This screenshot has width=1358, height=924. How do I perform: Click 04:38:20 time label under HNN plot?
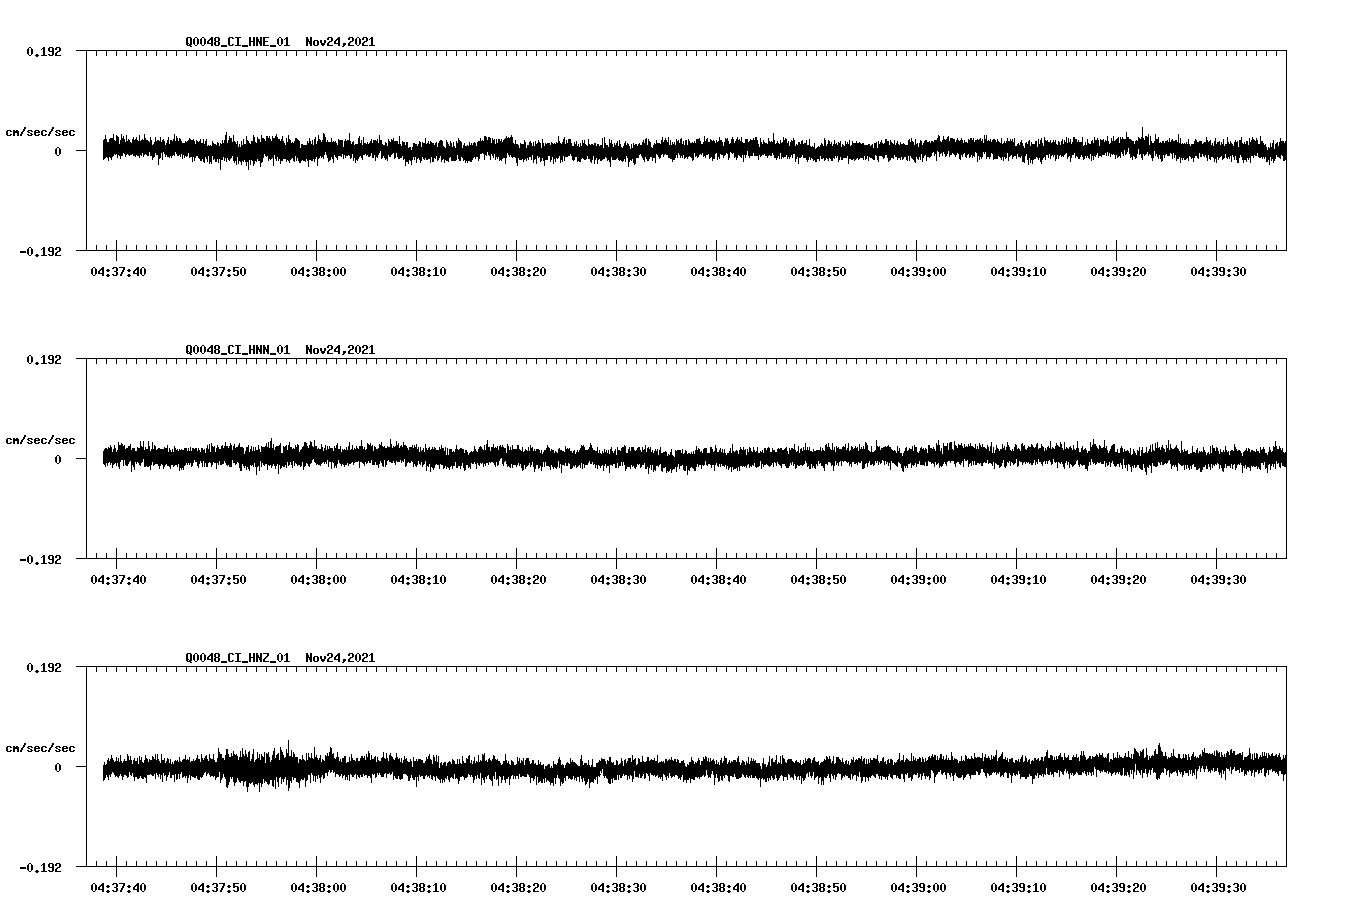[x=518, y=579]
